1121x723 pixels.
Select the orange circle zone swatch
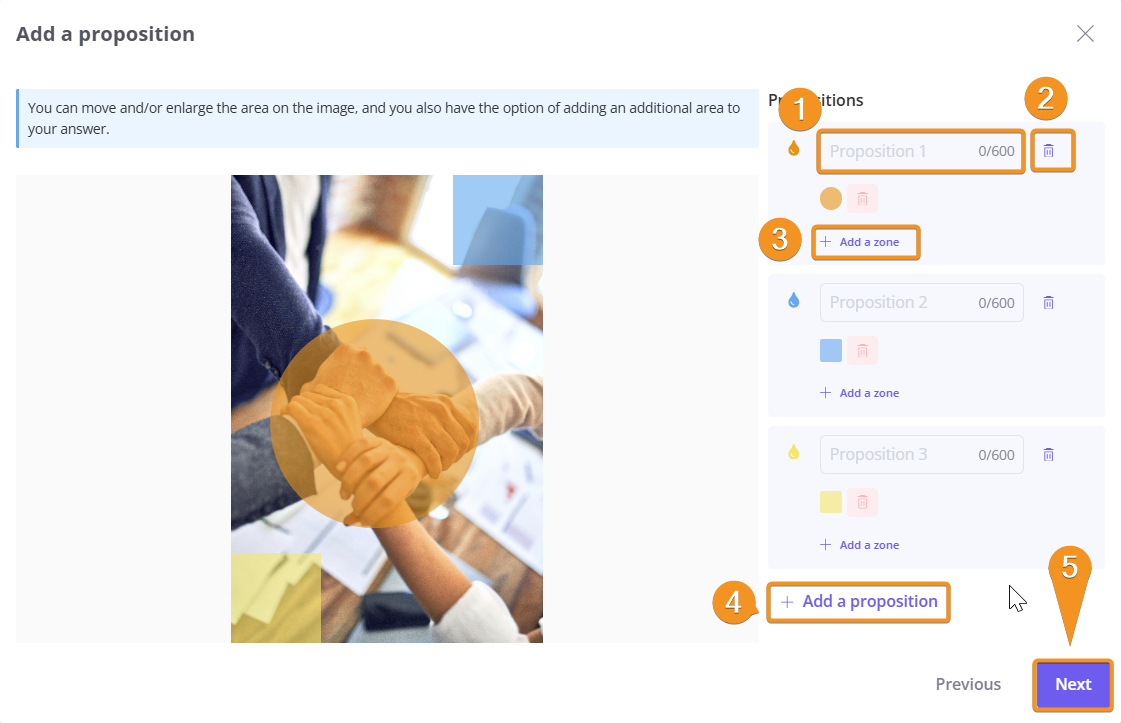click(x=831, y=199)
